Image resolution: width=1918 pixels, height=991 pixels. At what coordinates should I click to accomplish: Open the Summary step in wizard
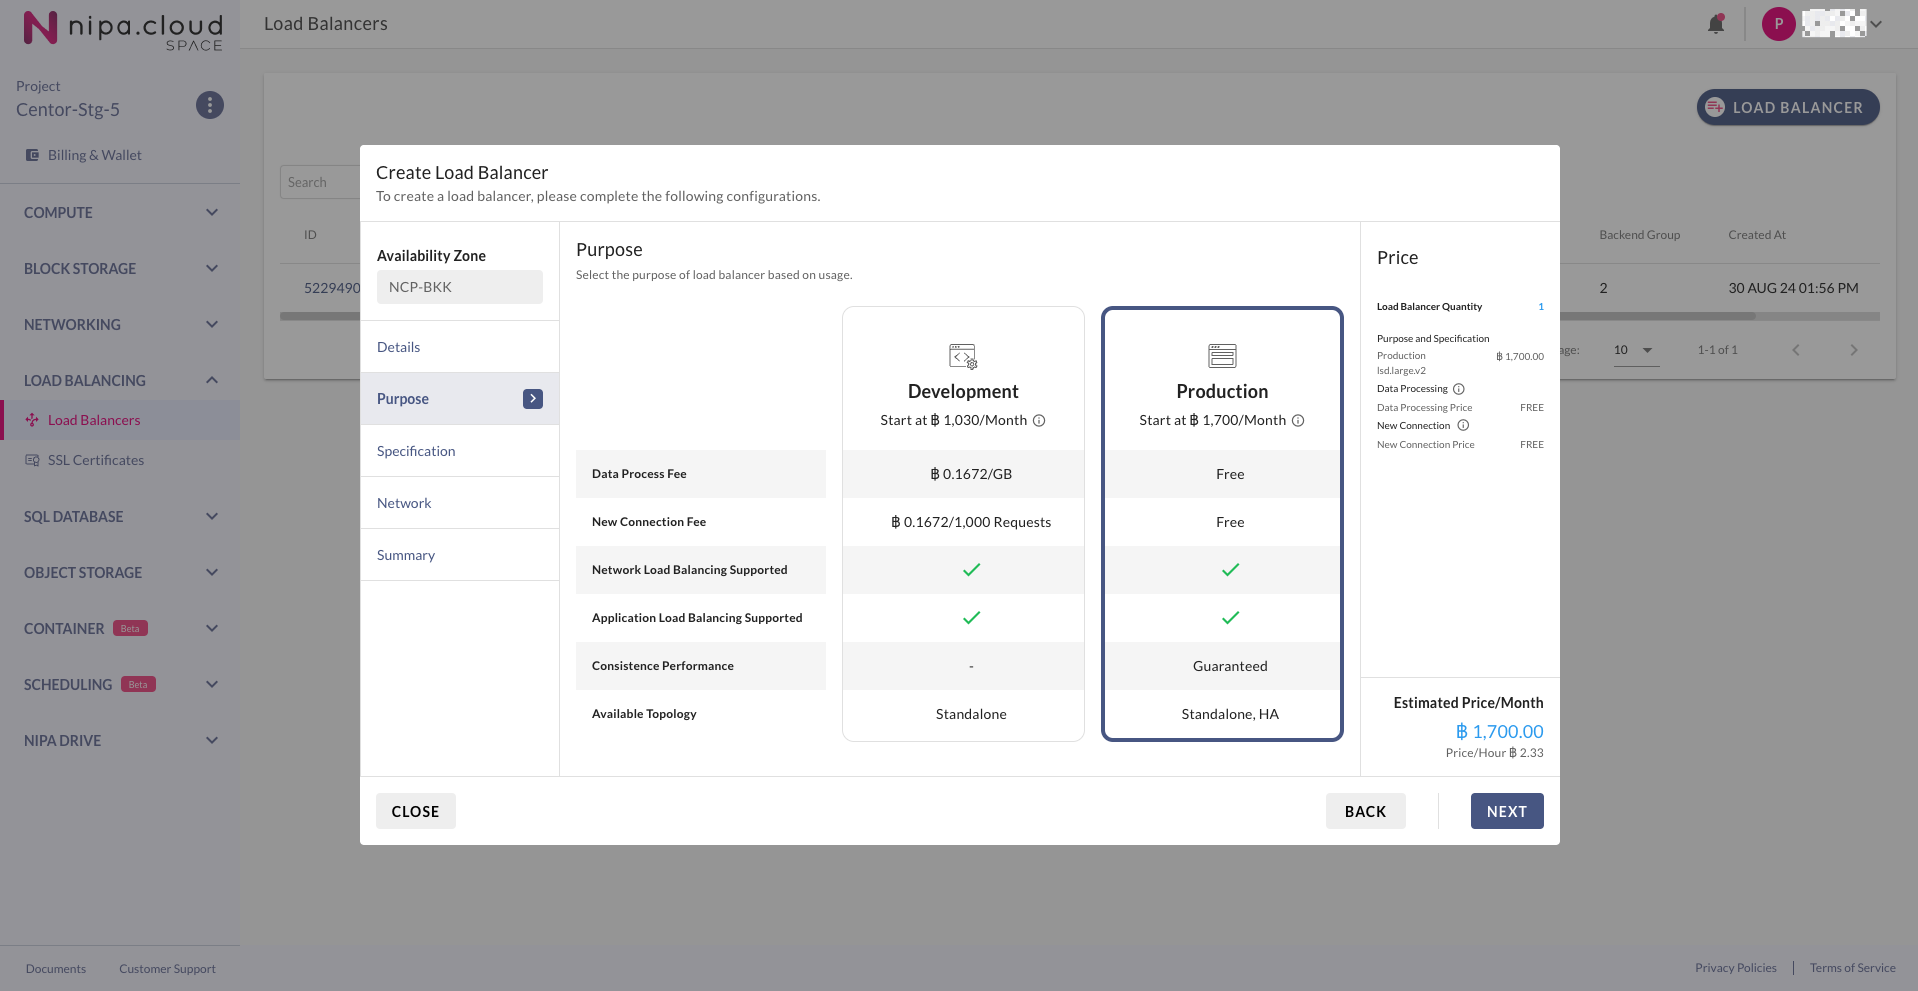click(x=406, y=555)
